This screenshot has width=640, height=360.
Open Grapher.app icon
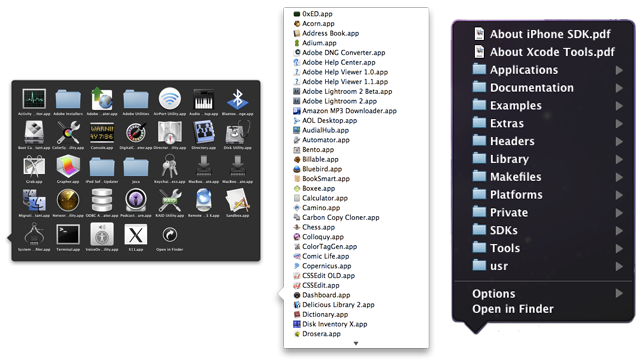tap(68, 167)
